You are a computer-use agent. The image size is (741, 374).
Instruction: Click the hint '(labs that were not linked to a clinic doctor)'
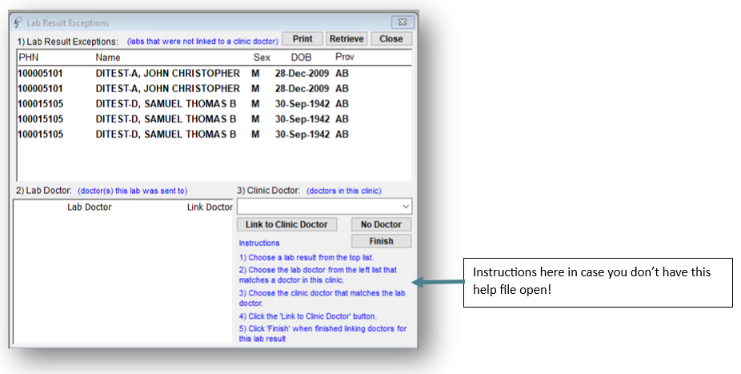coord(203,42)
